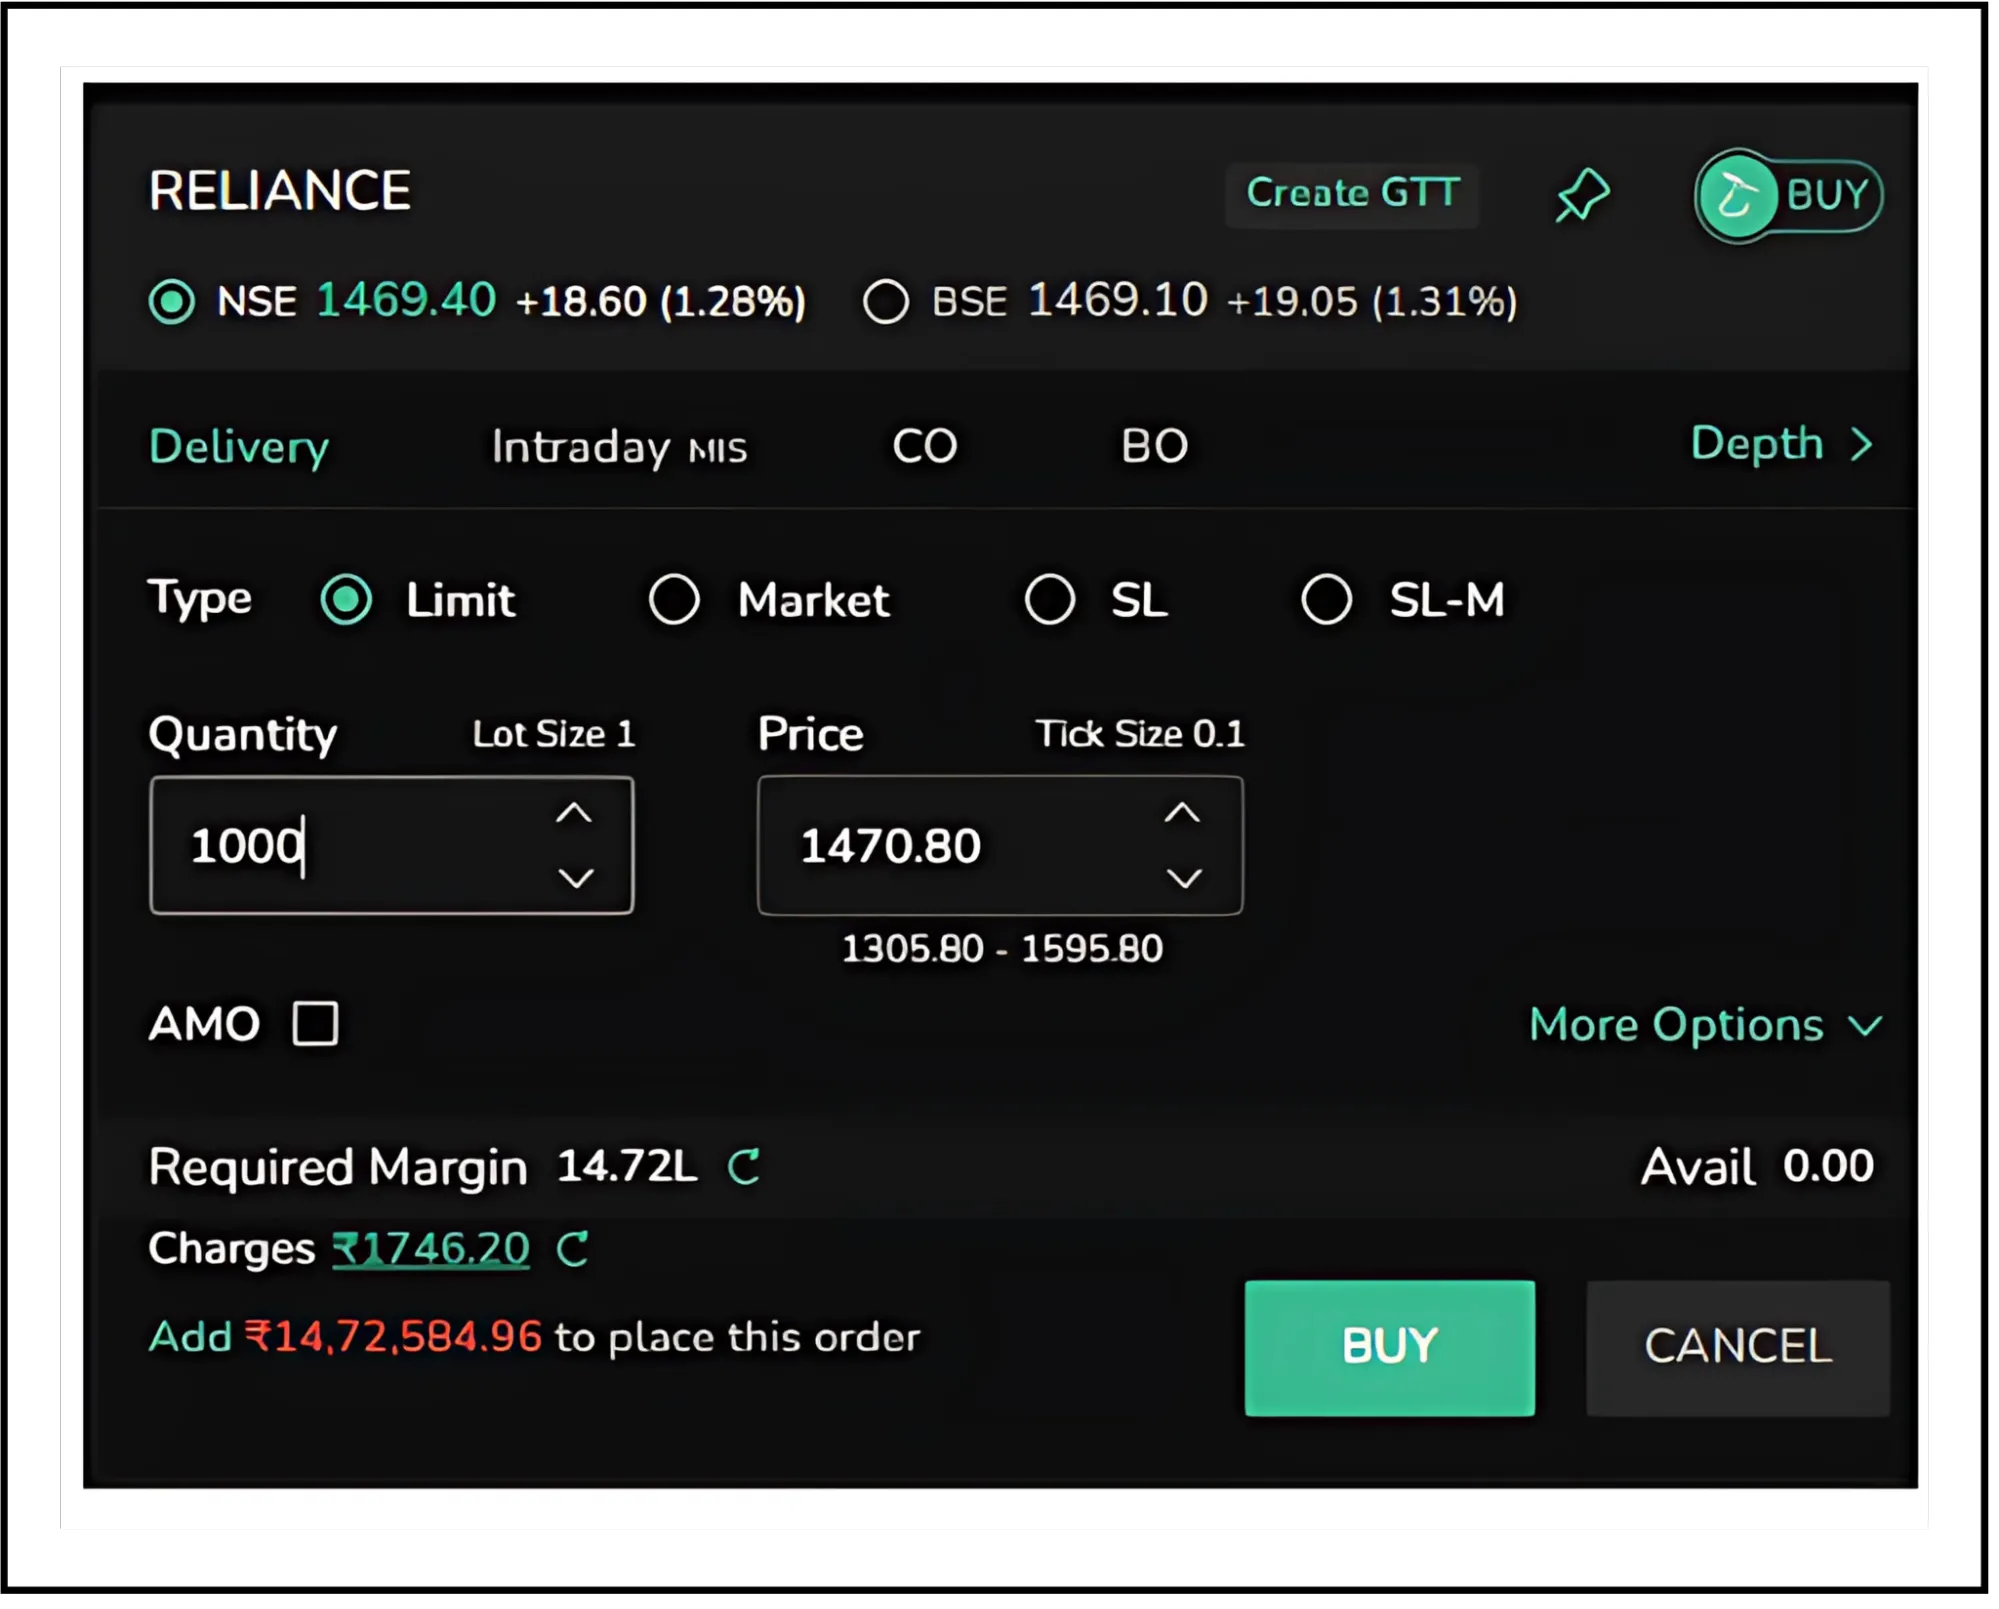The width and height of the screenshot is (1999, 1609).
Task: Click the price range 1305.80 - 1595.80
Action: point(1002,948)
